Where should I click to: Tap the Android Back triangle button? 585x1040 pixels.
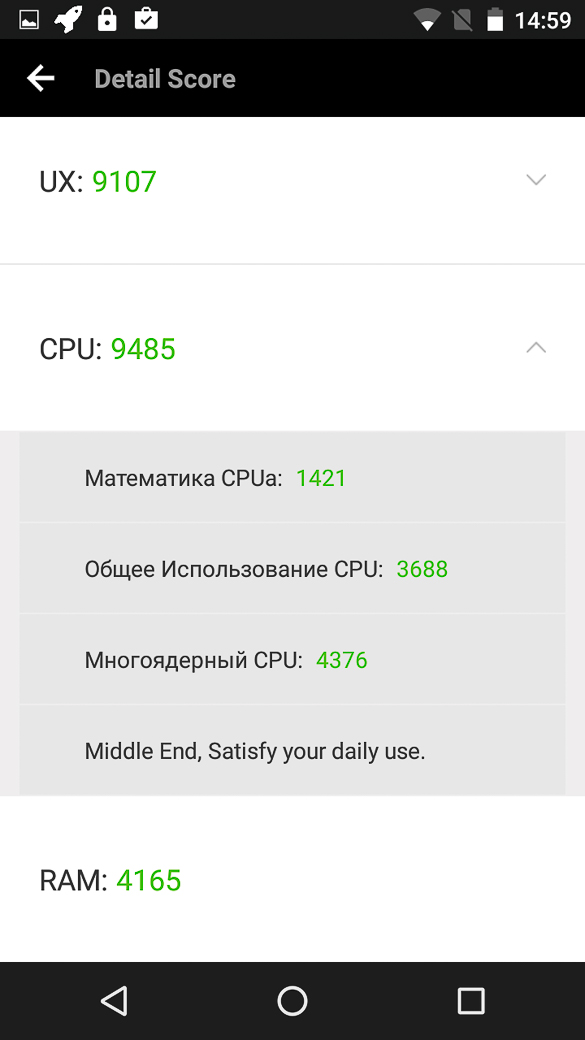[x=115, y=1001]
